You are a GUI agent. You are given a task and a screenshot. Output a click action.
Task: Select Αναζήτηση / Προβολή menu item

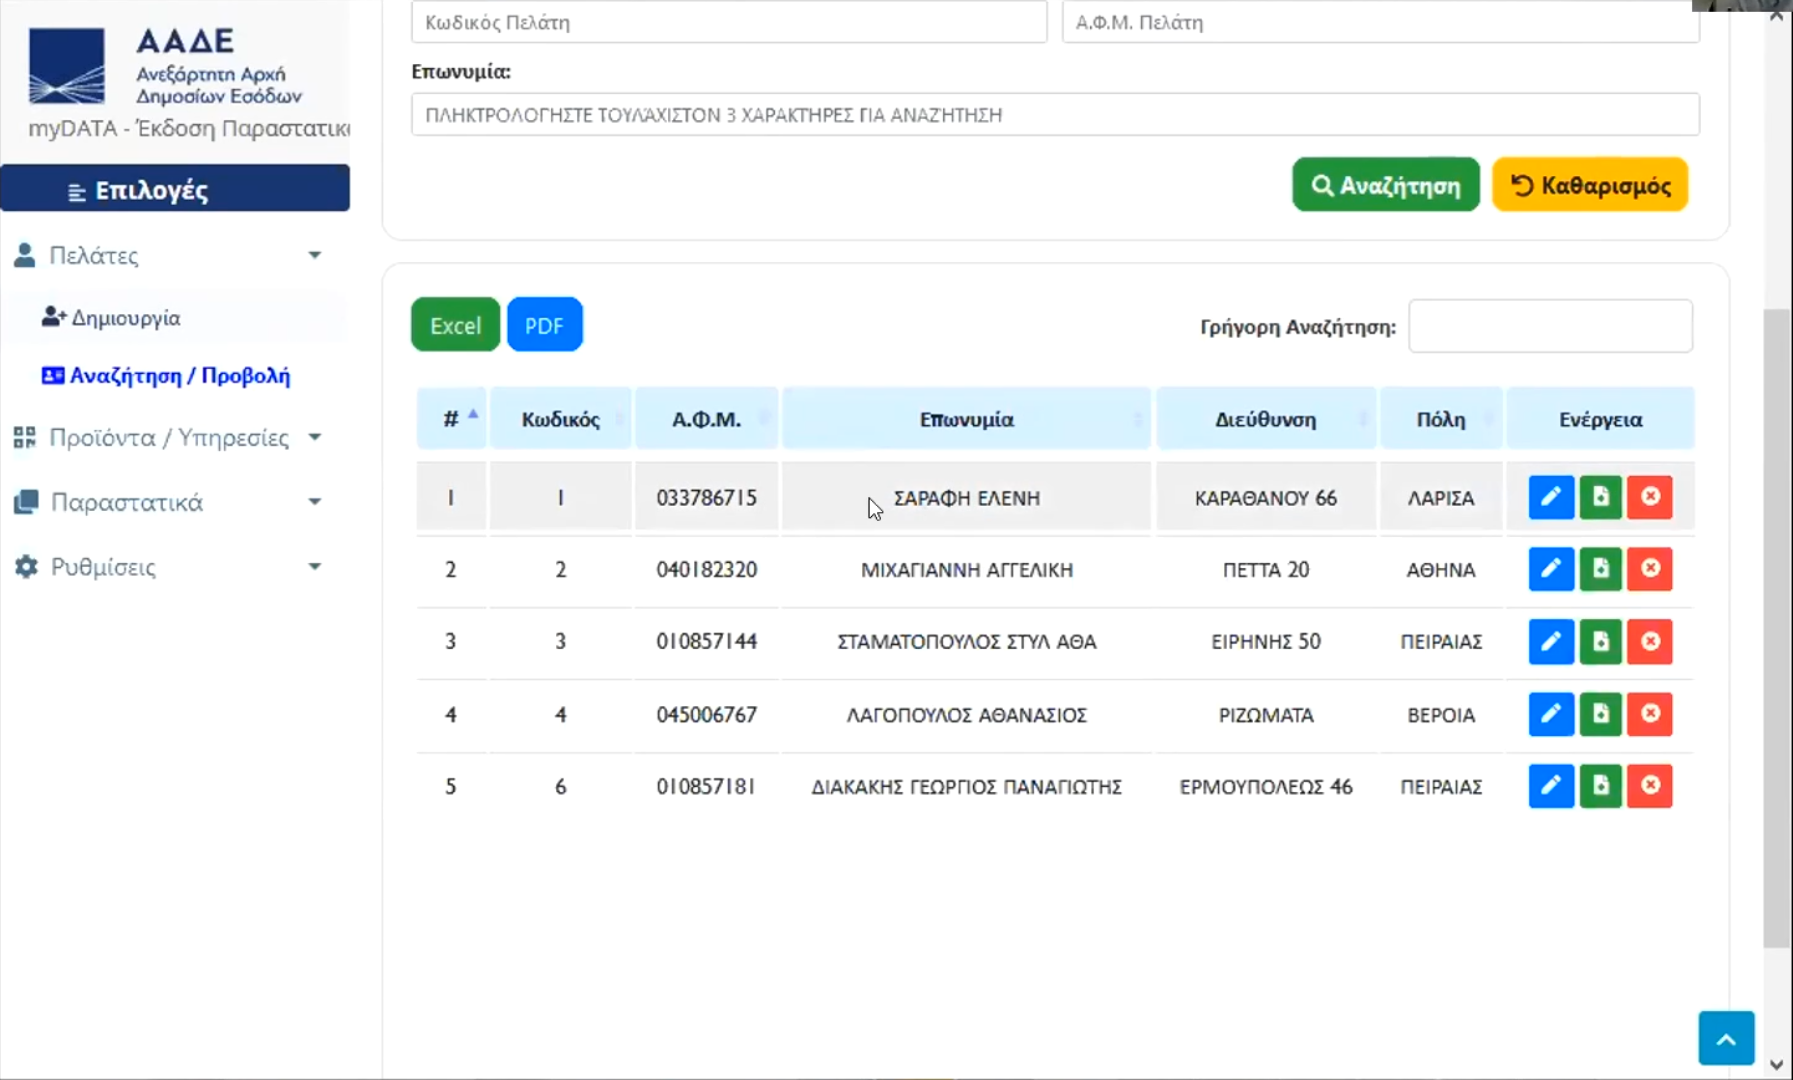pos(179,376)
